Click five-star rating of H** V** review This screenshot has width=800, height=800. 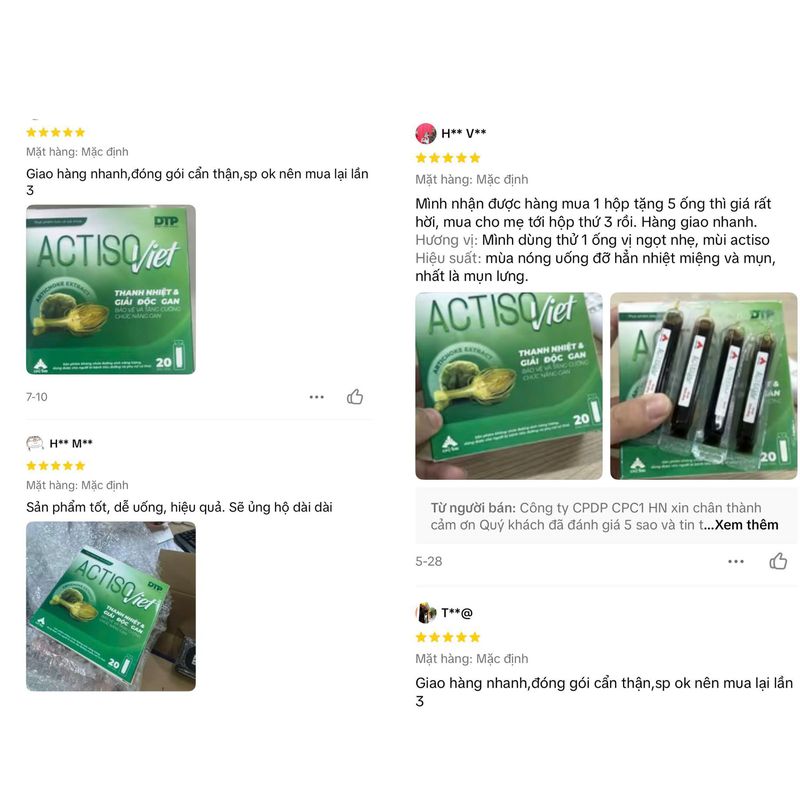click(448, 158)
